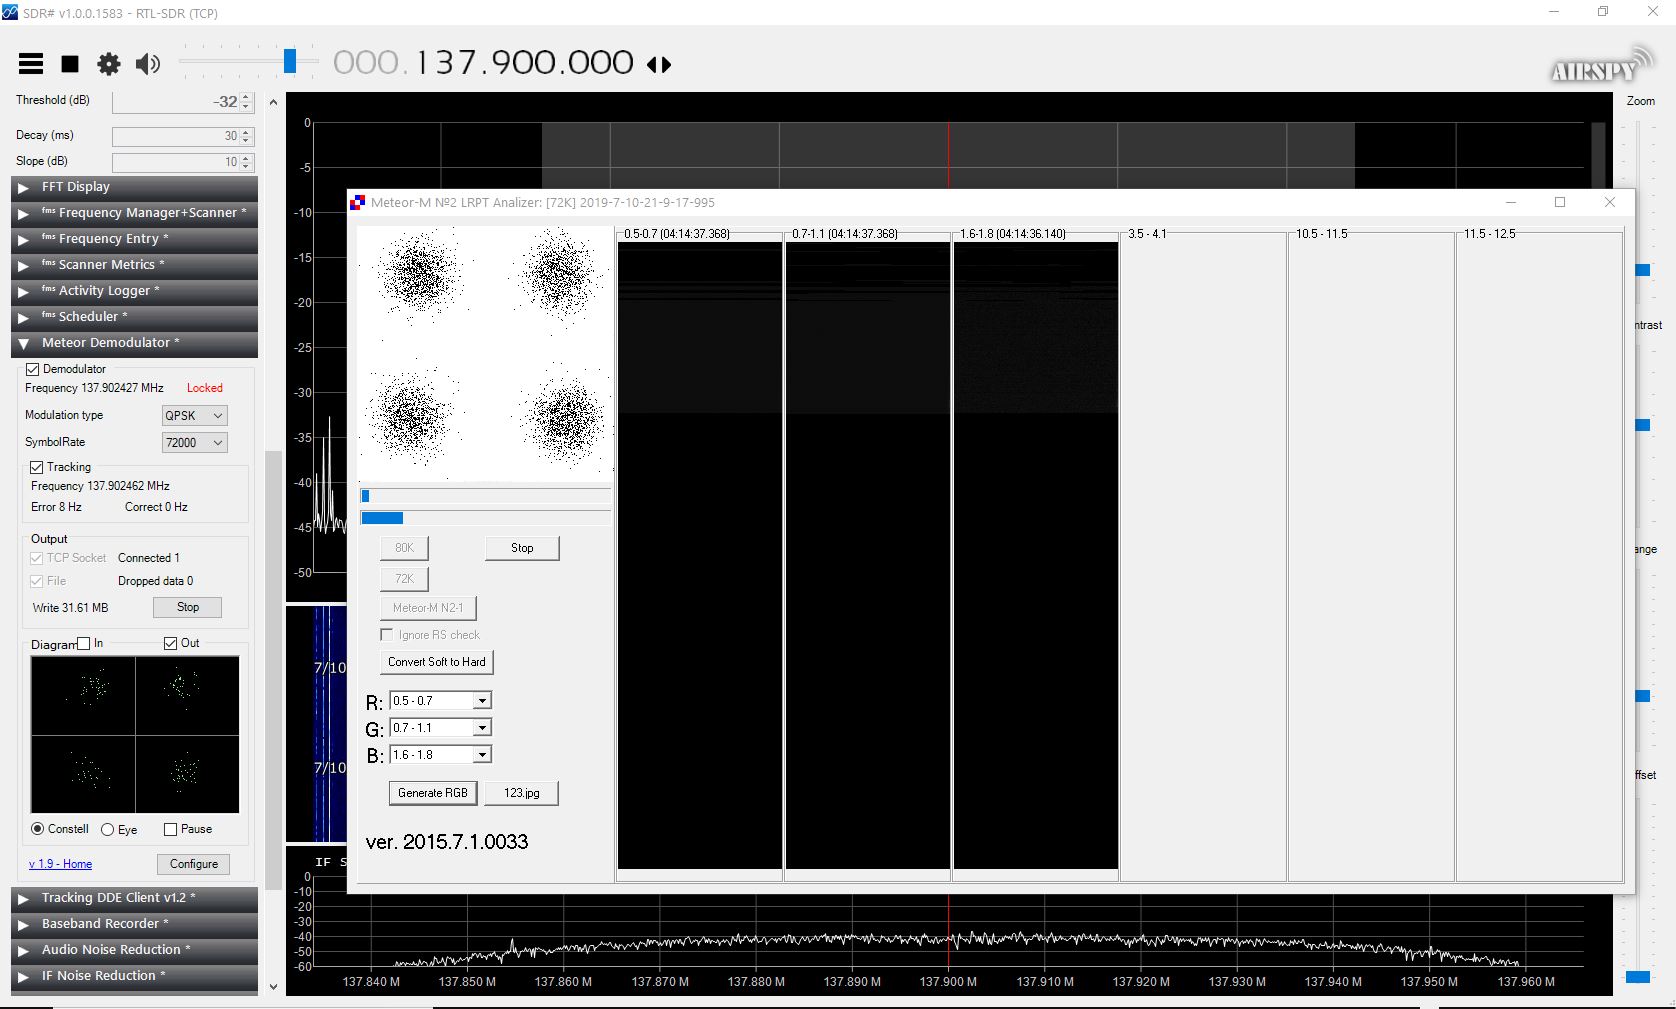1676x1009 pixels.
Task: Open the SymbolRate 72000 dropdown
Action: tap(194, 442)
